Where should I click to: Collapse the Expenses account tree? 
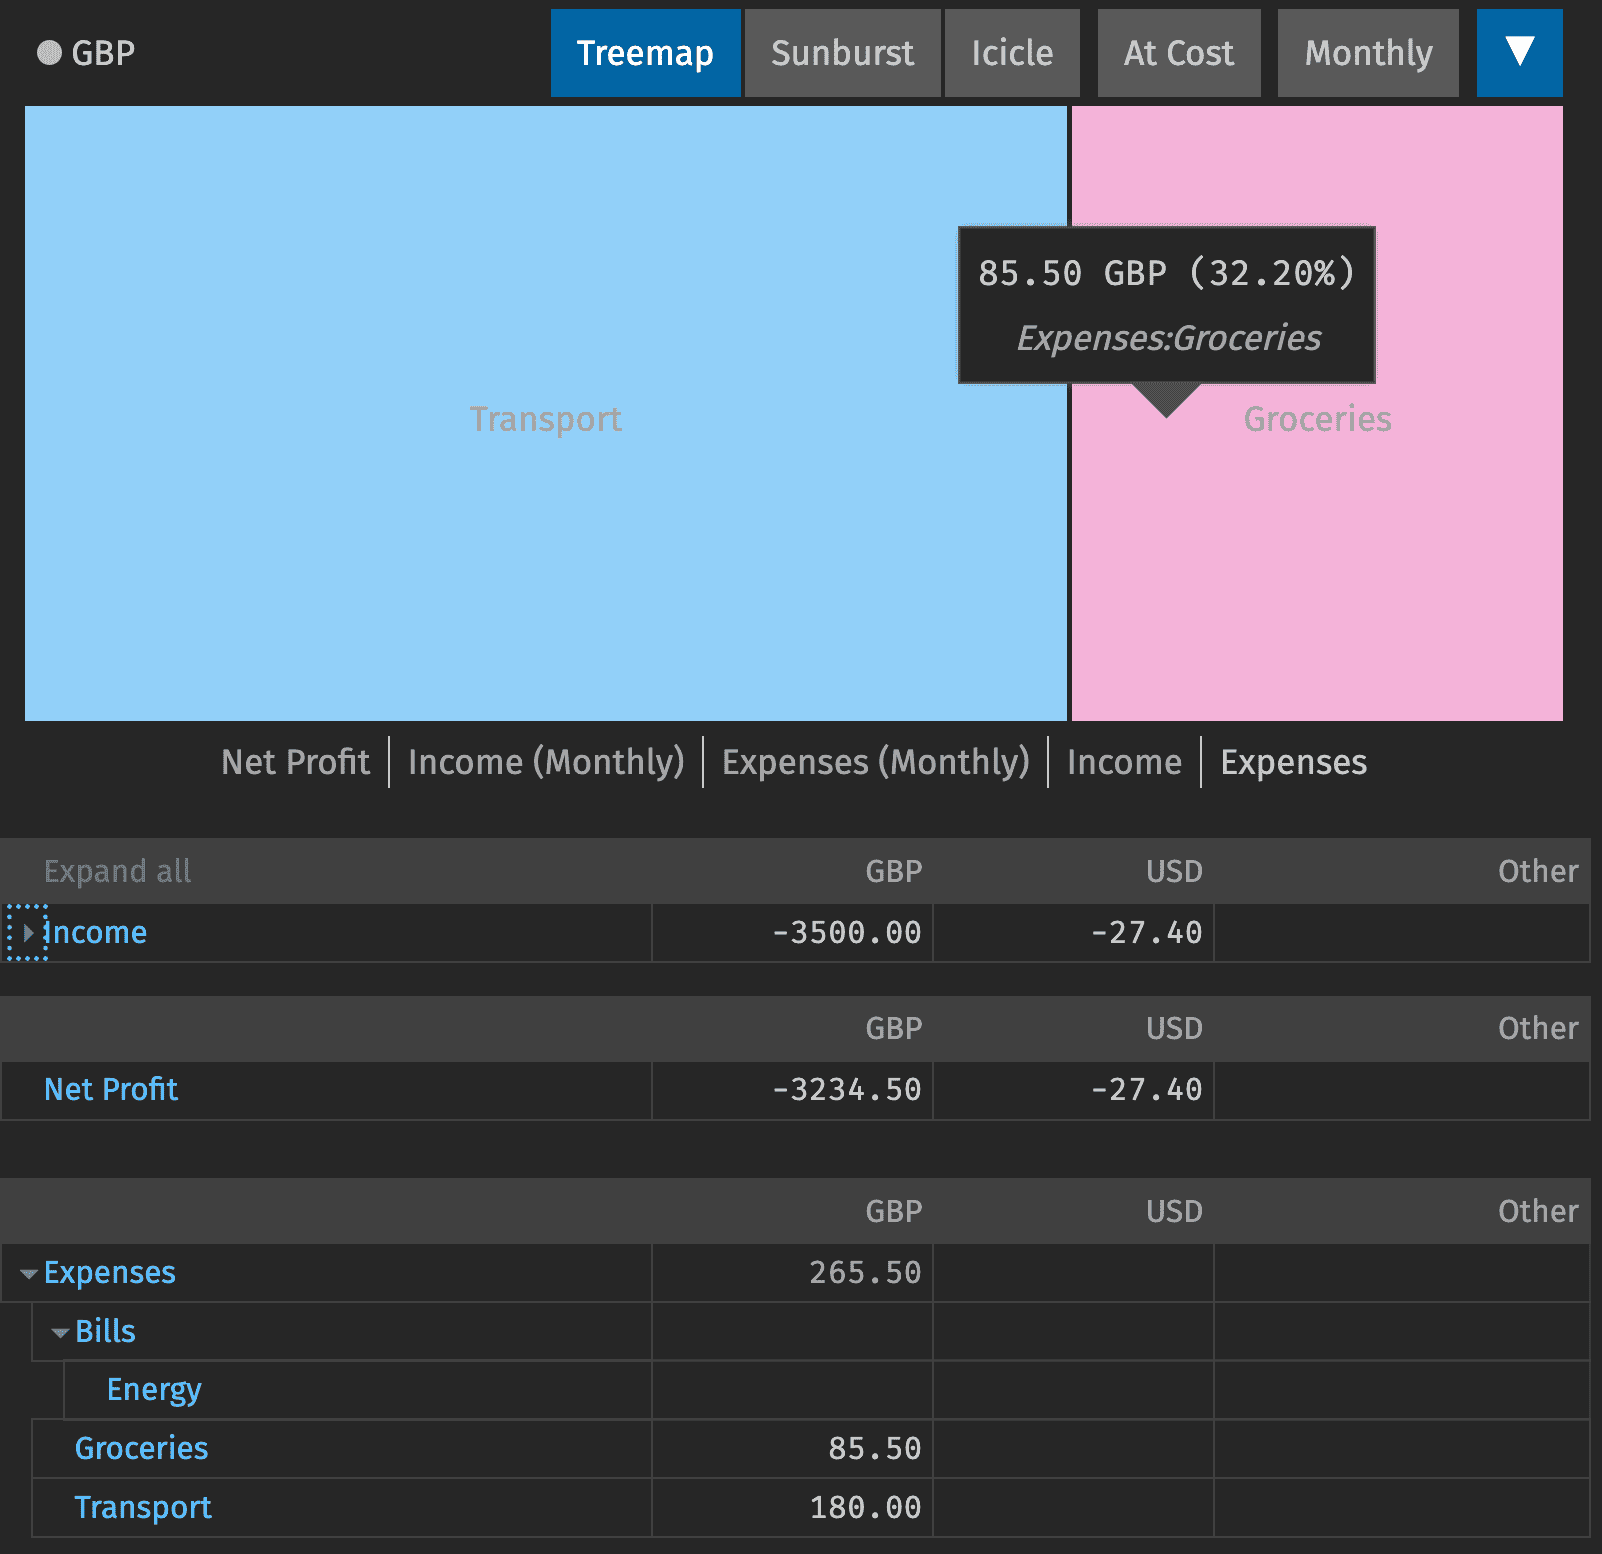point(27,1272)
